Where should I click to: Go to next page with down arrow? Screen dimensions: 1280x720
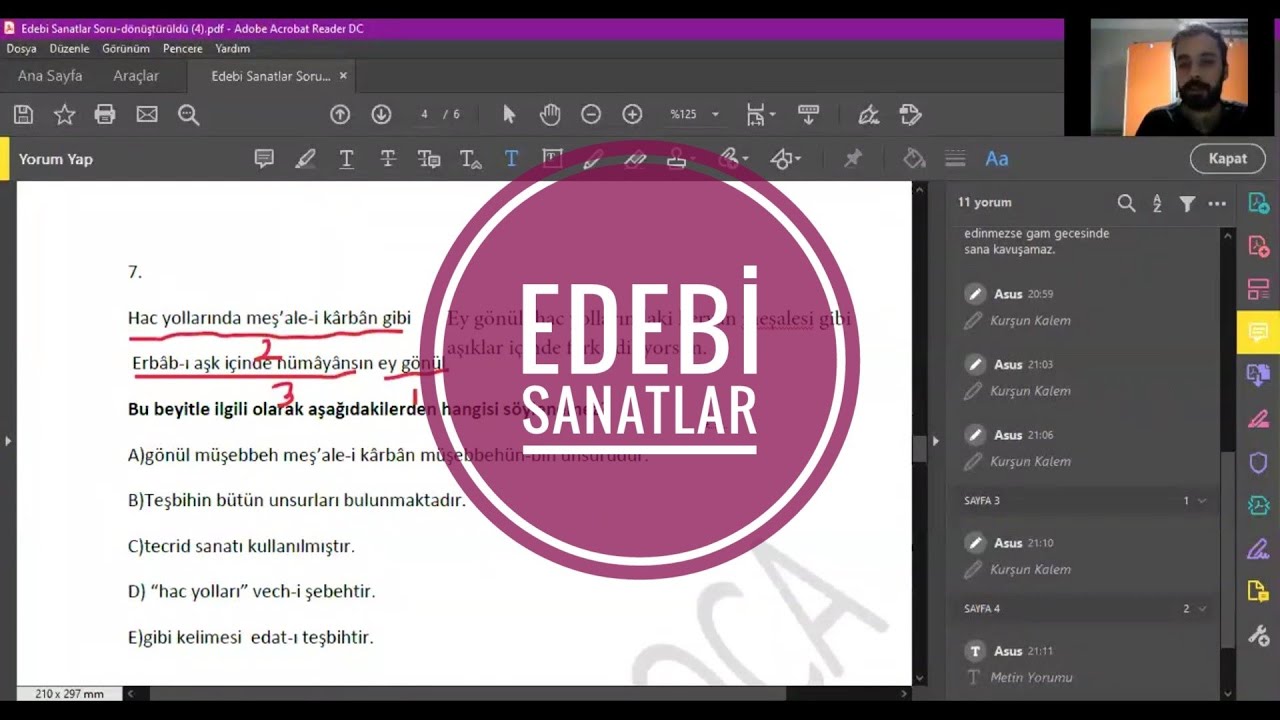[x=381, y=115]
